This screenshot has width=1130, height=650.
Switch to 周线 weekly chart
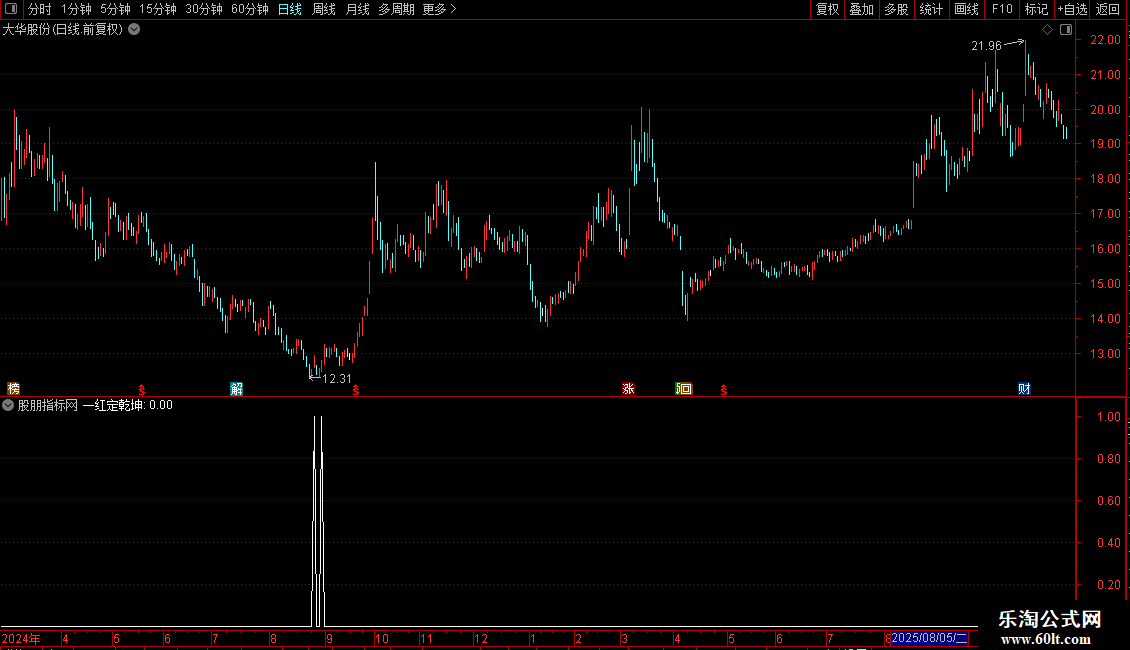click(x=324, y=9)
